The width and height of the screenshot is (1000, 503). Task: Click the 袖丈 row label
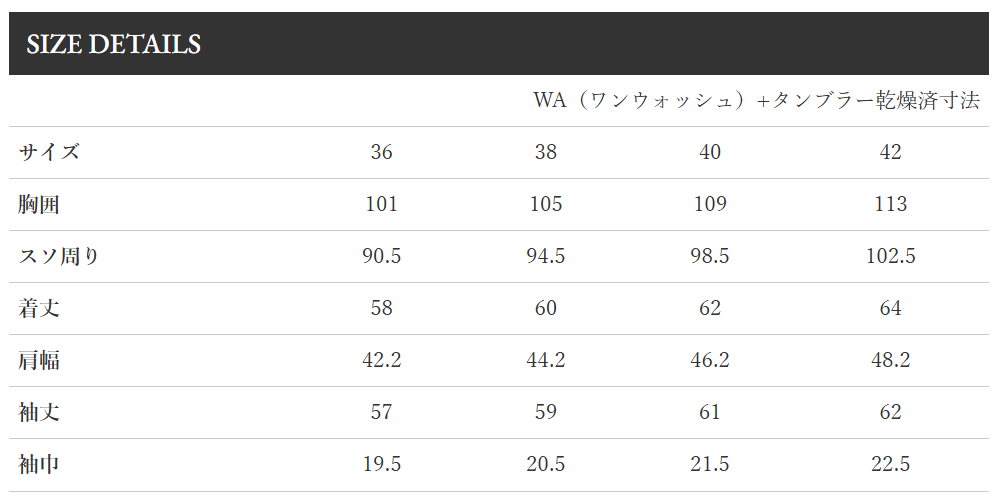click(39, 412)
